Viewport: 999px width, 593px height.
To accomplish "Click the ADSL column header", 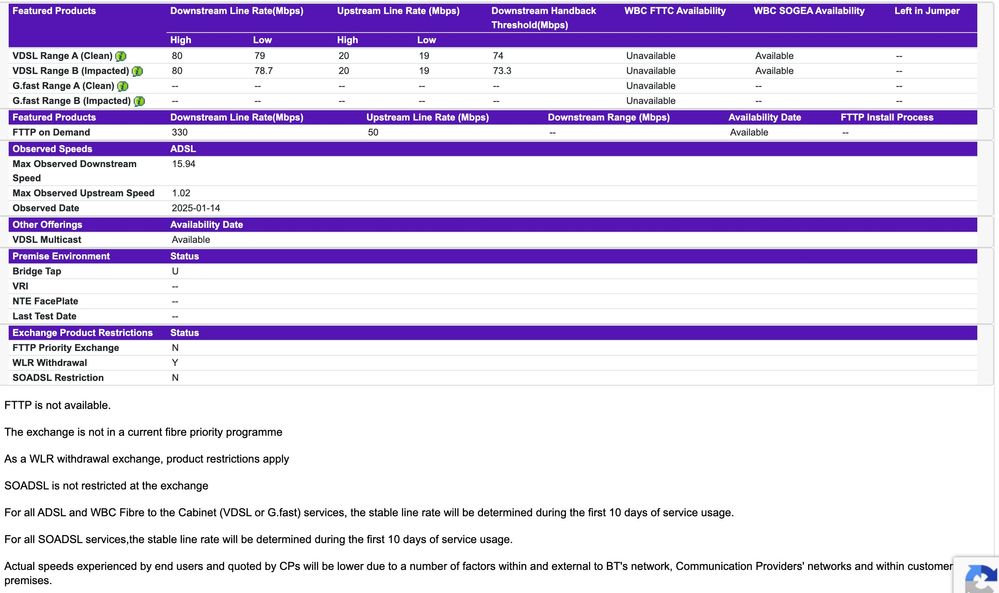I will (x=183, y=149).
